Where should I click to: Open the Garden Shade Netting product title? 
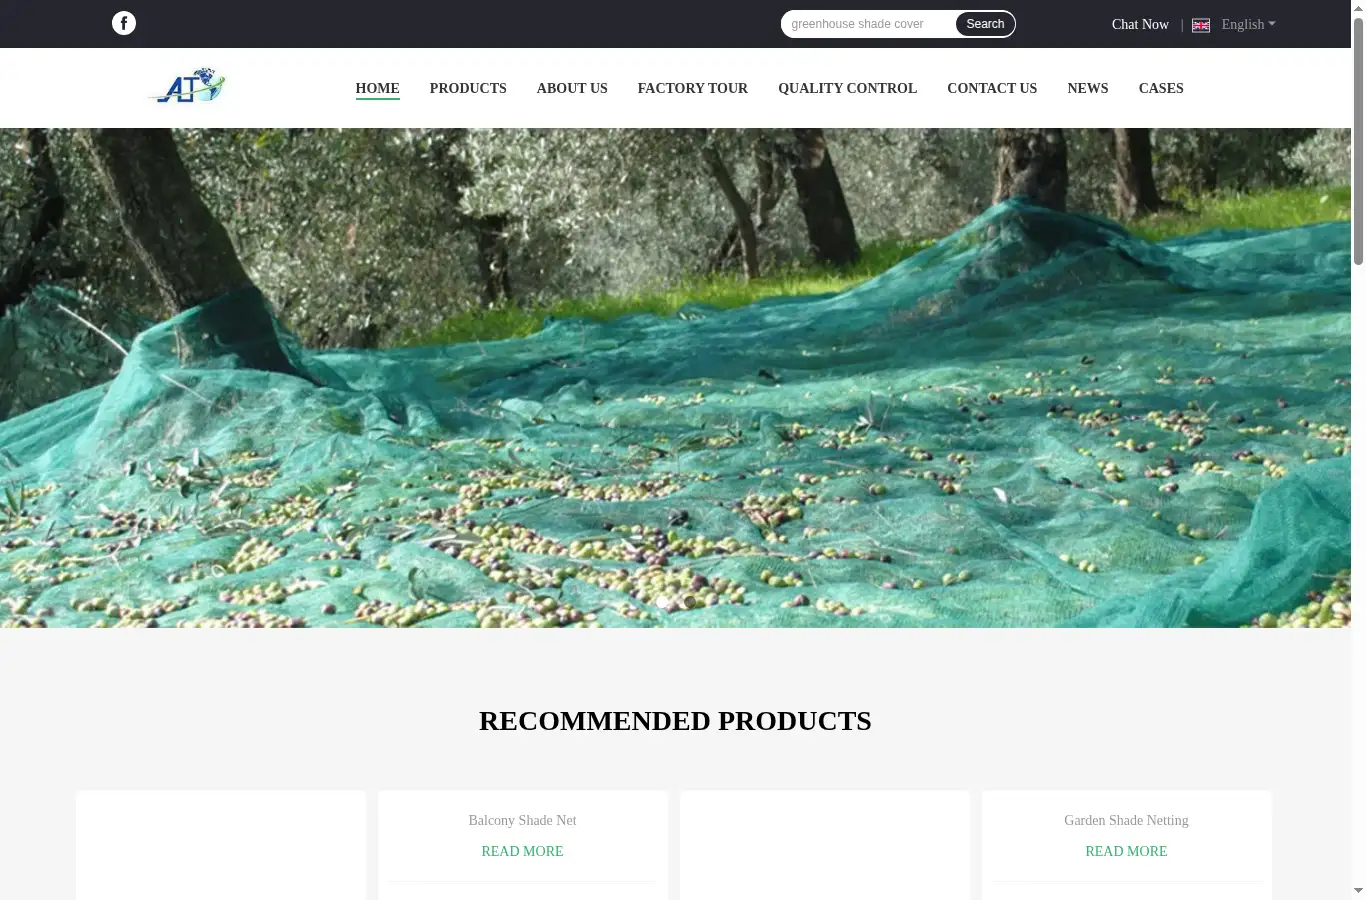1126,820
